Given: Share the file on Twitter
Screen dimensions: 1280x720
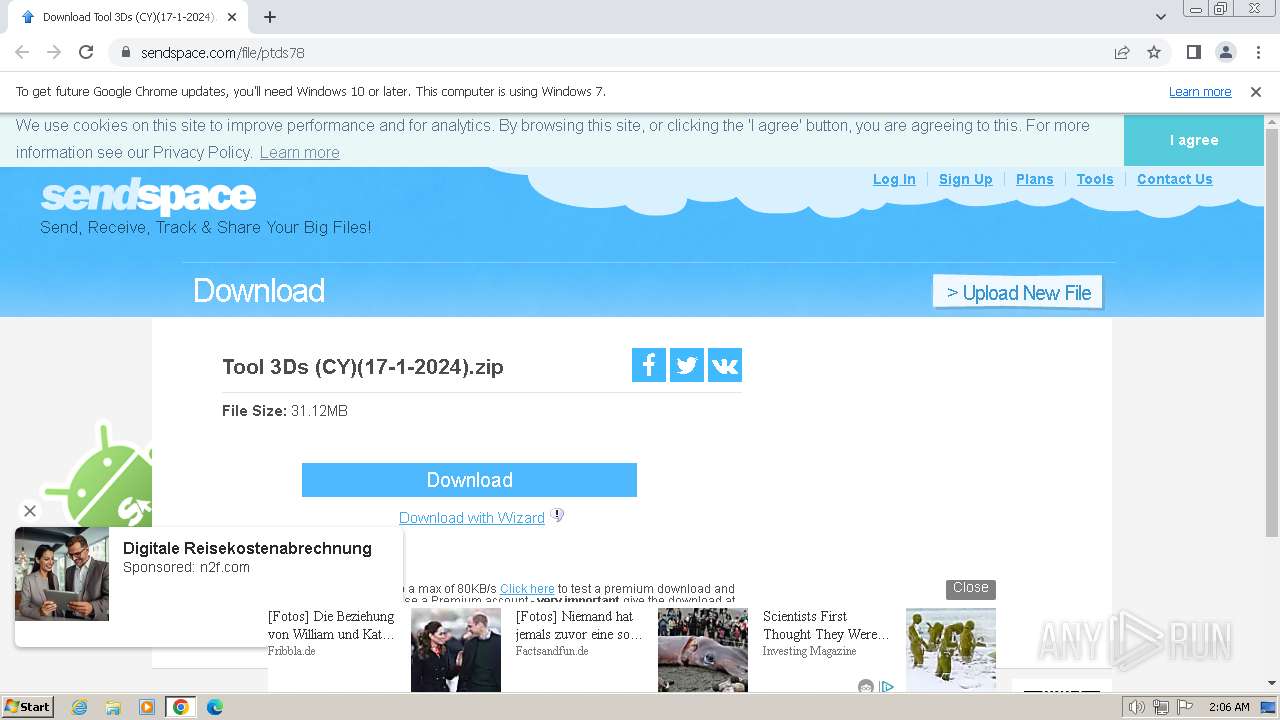Looking at the screenshot, I should [x=687, y=365].
